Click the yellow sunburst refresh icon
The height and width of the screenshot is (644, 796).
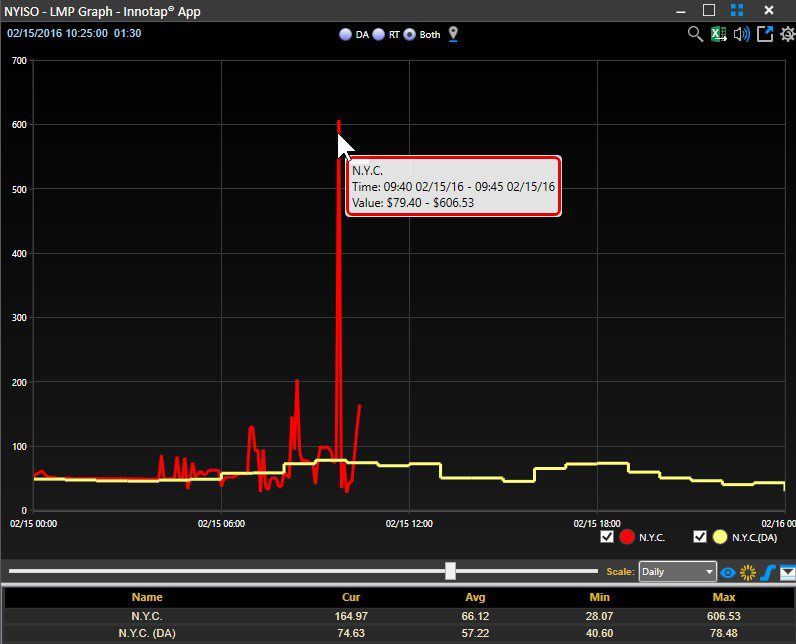tap(748, 572)
